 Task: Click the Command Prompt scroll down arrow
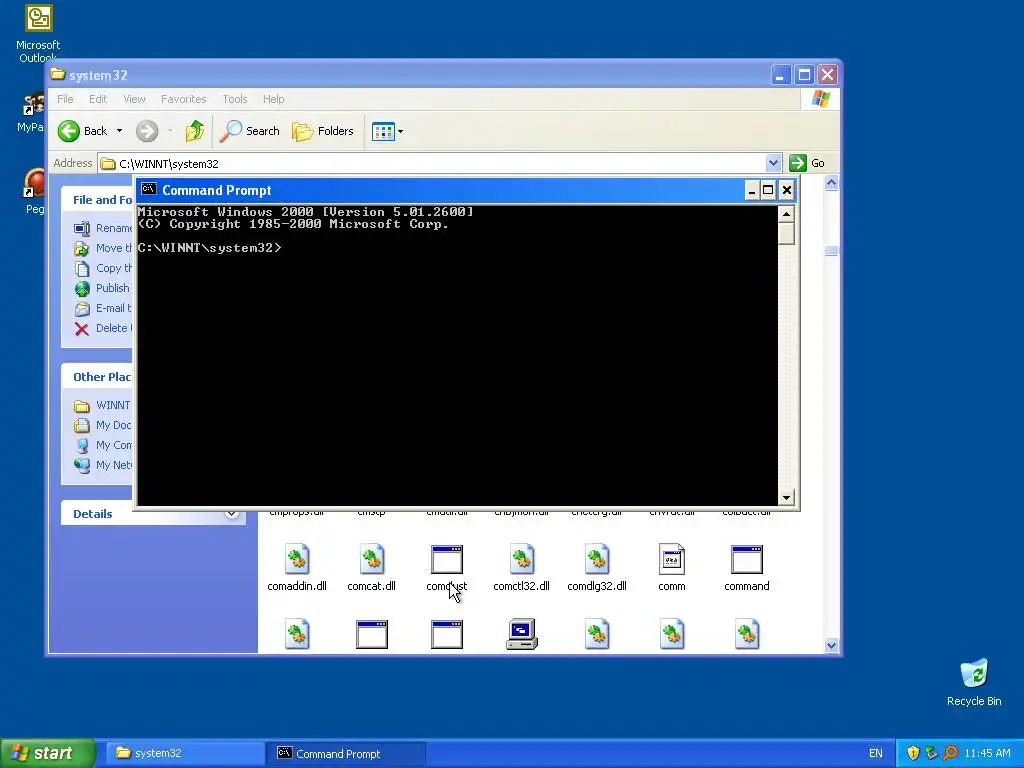pos(786,498)
